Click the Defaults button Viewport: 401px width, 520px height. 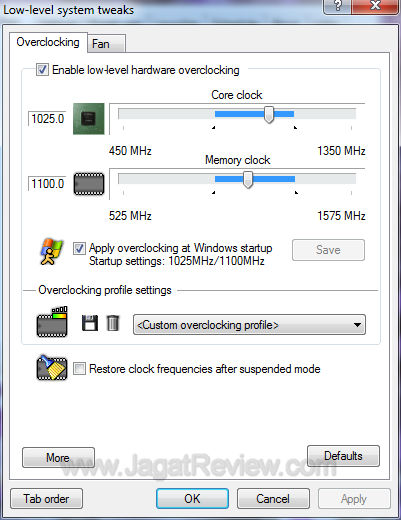[343, 456]
